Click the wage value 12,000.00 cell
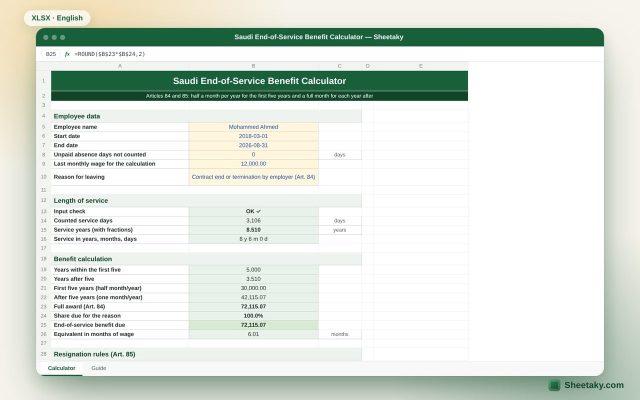The height and width of the screenshot is (400, 640). coord(253,164)
